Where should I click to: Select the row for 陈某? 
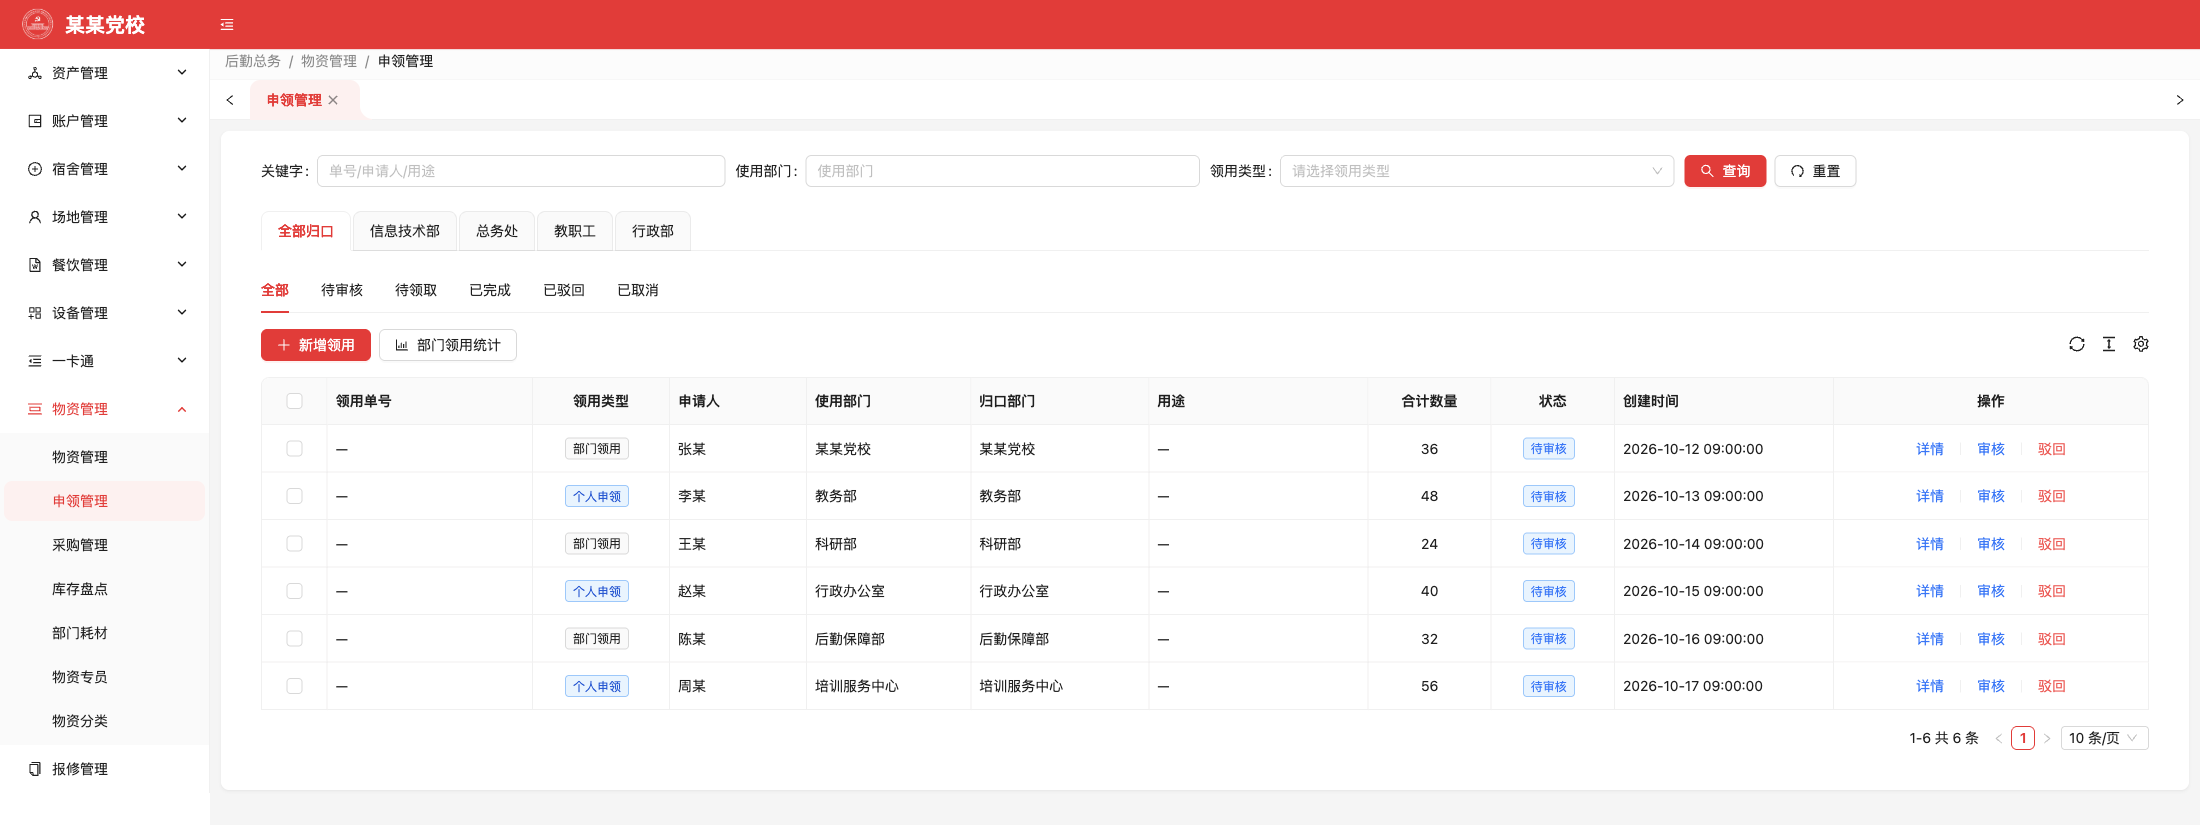tap(294, 639)
